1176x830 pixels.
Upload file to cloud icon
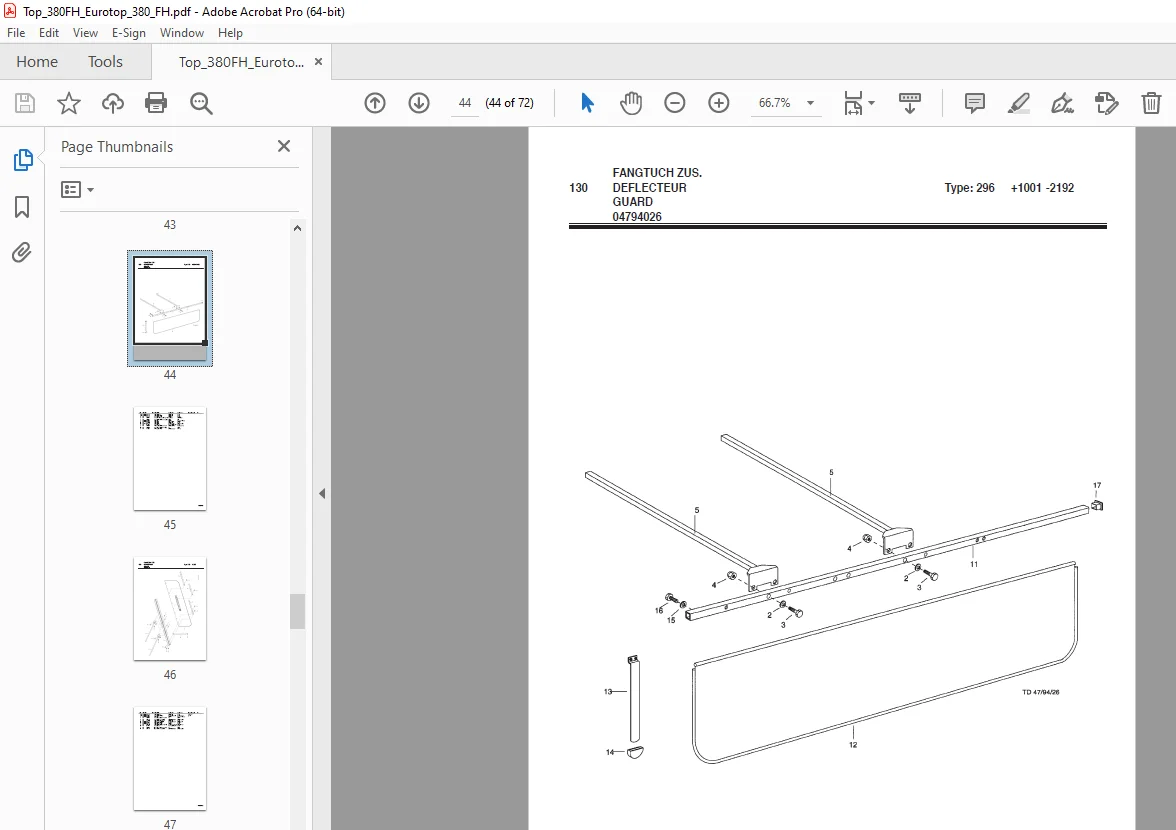(112, 103)
